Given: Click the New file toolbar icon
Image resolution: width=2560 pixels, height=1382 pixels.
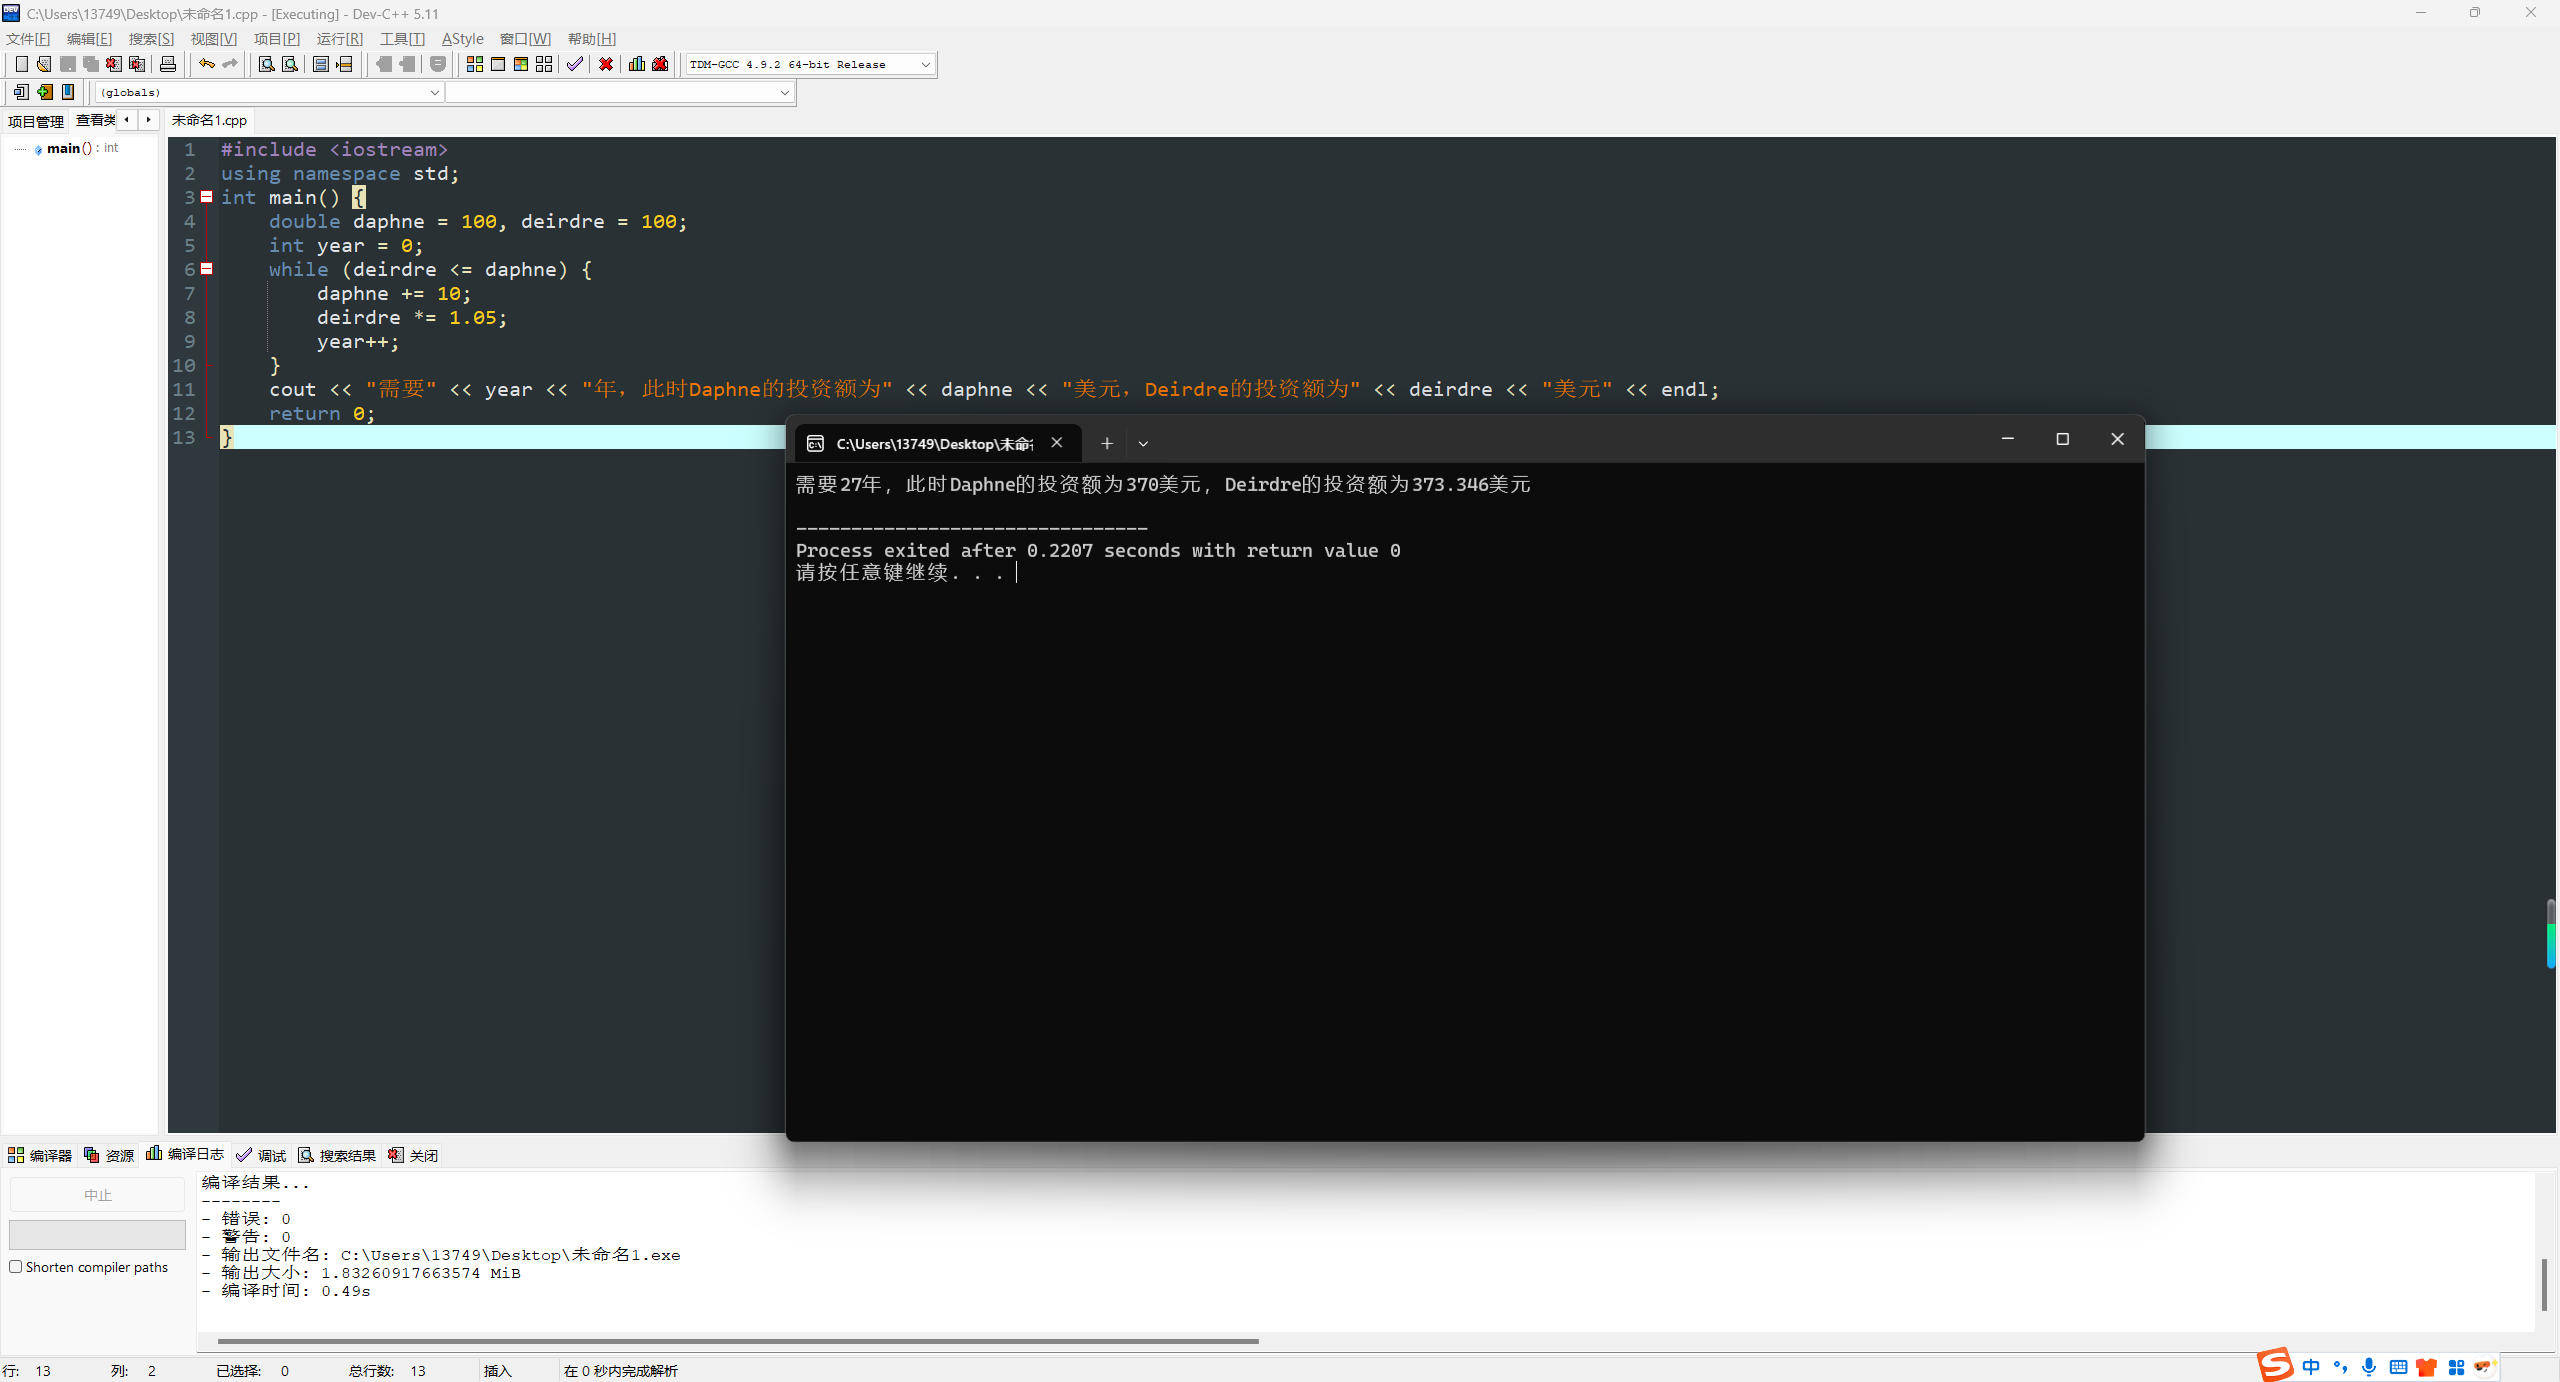Looking at the screenshot, I should tap(21, 64).
